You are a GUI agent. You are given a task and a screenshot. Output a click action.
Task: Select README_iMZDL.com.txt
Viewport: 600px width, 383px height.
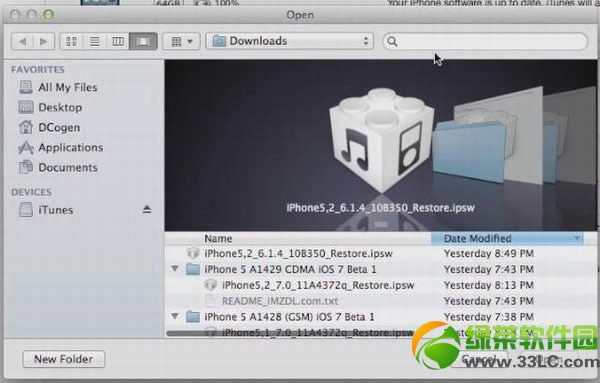coord(381,301)
